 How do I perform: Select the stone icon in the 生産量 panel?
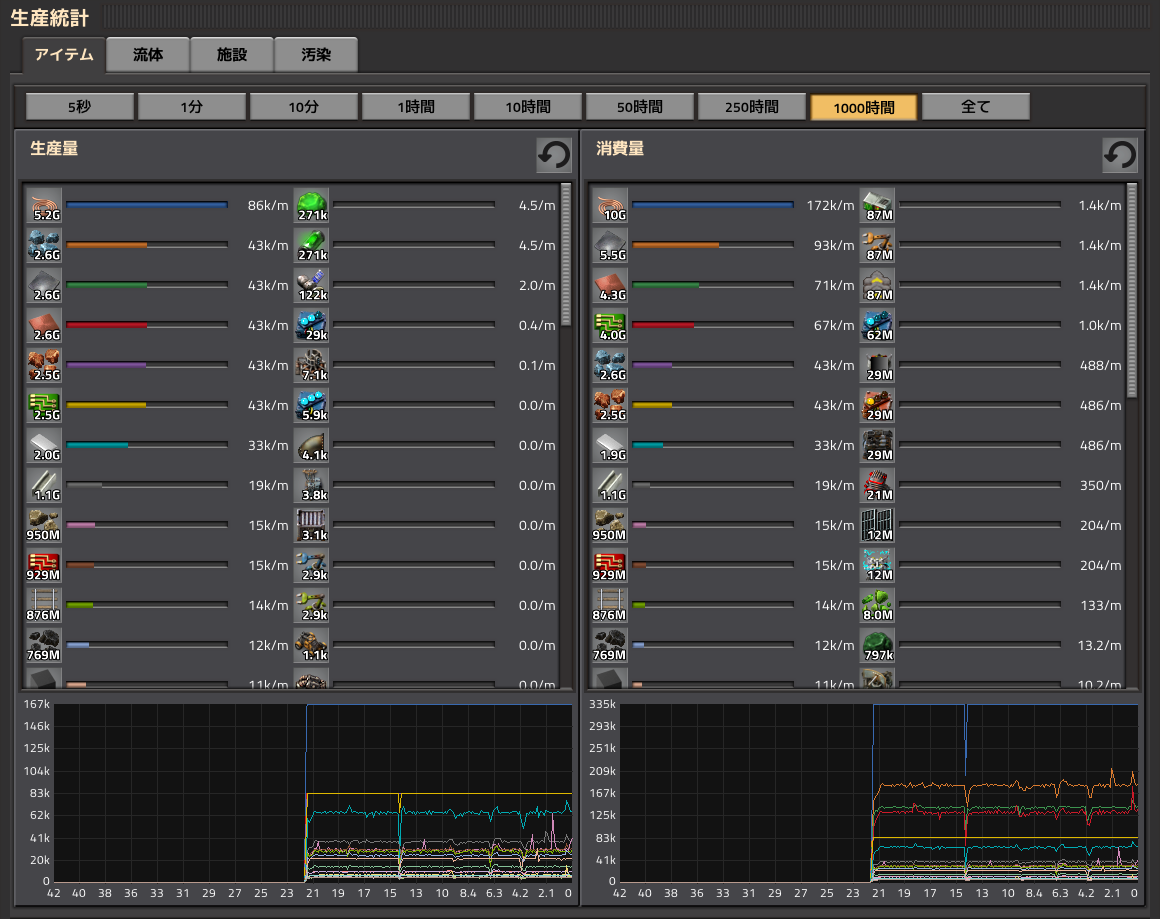pos(44,525)
